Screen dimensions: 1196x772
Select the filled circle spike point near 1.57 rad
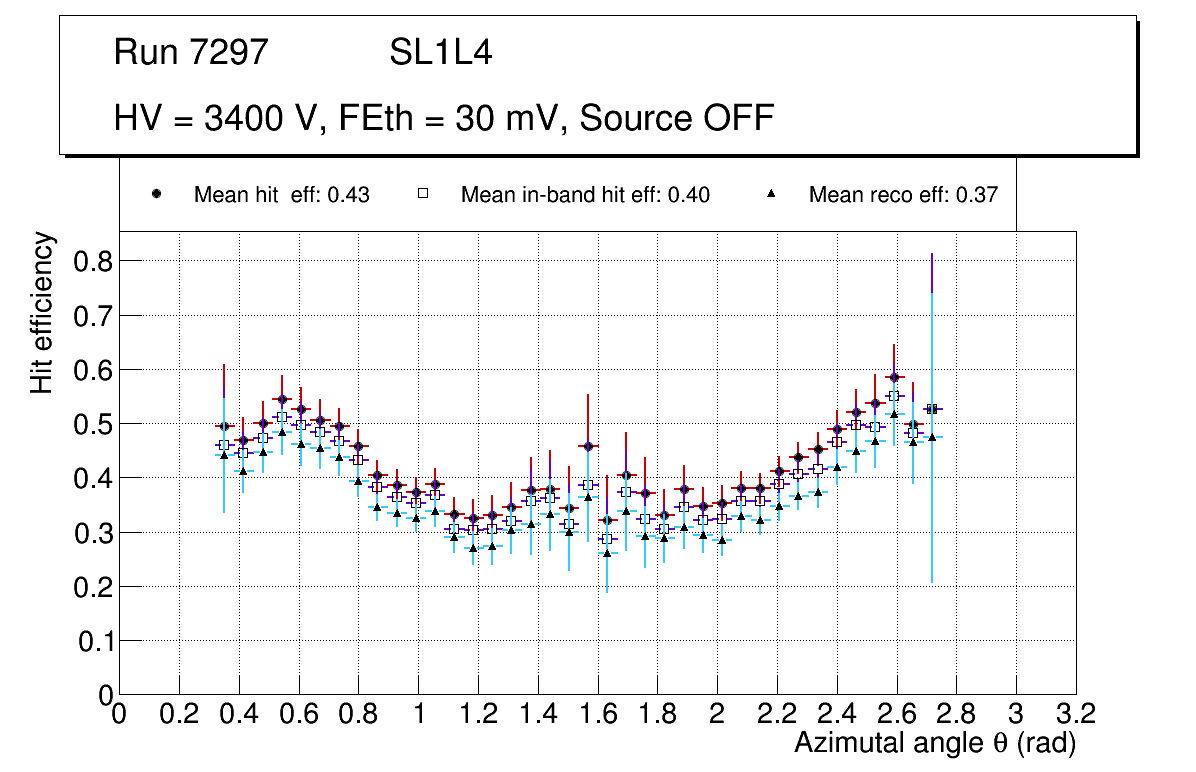coord(588,446)
